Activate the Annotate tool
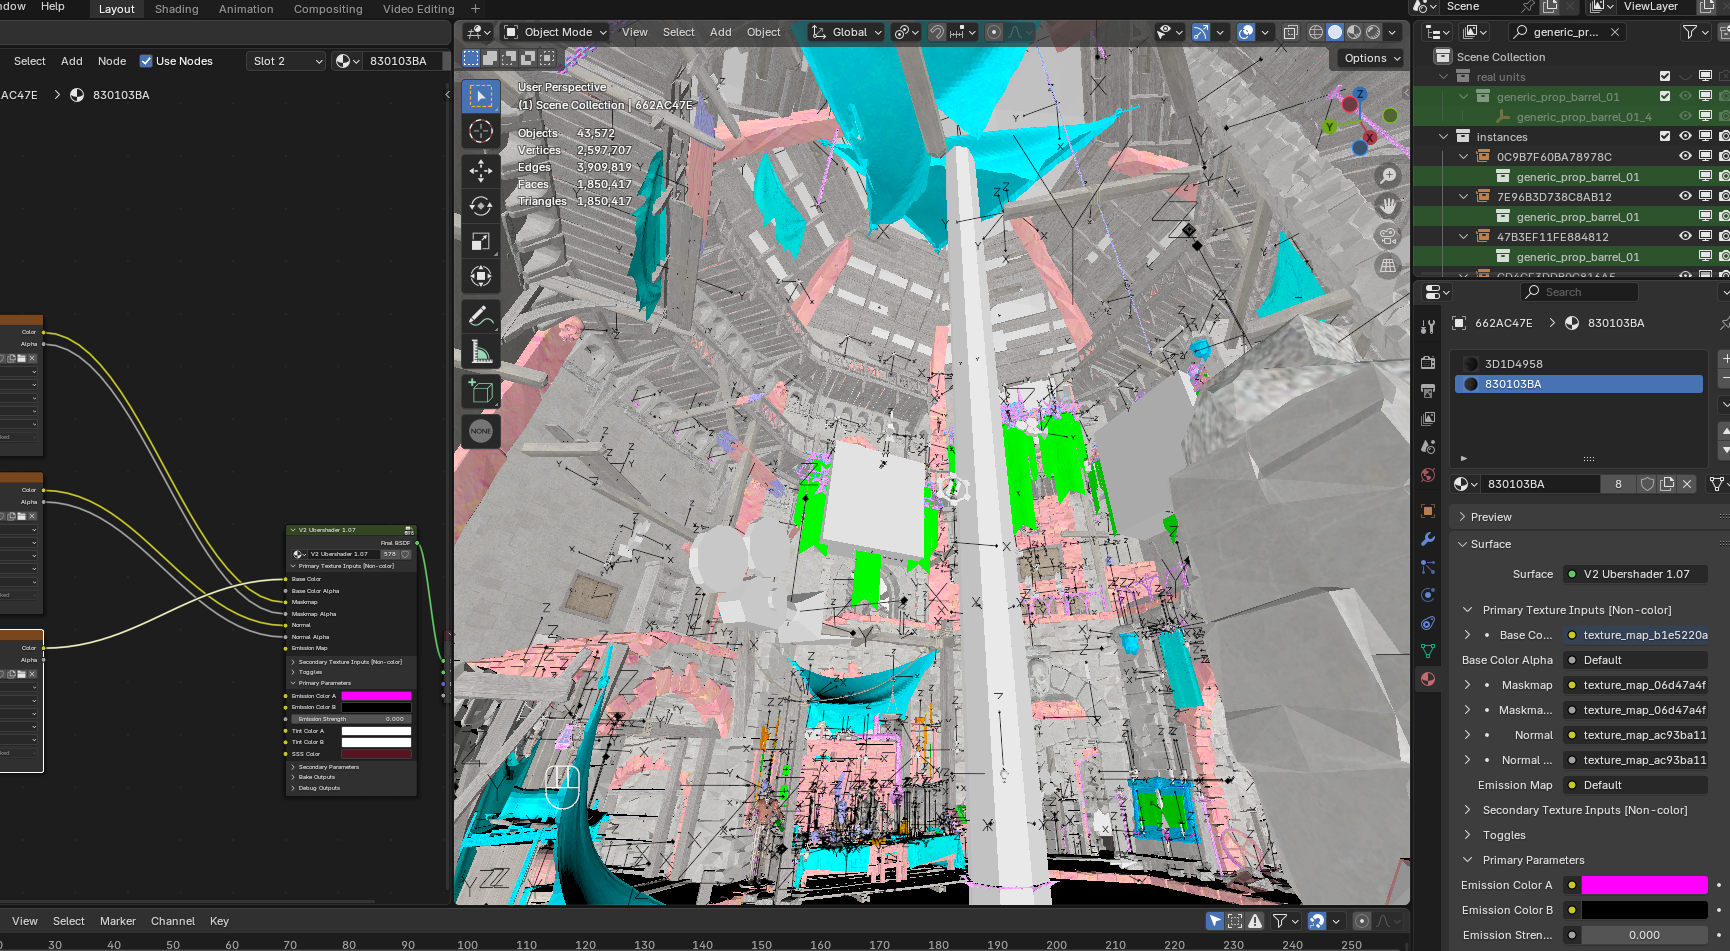Screen dimensions: 1730x951 481,316
